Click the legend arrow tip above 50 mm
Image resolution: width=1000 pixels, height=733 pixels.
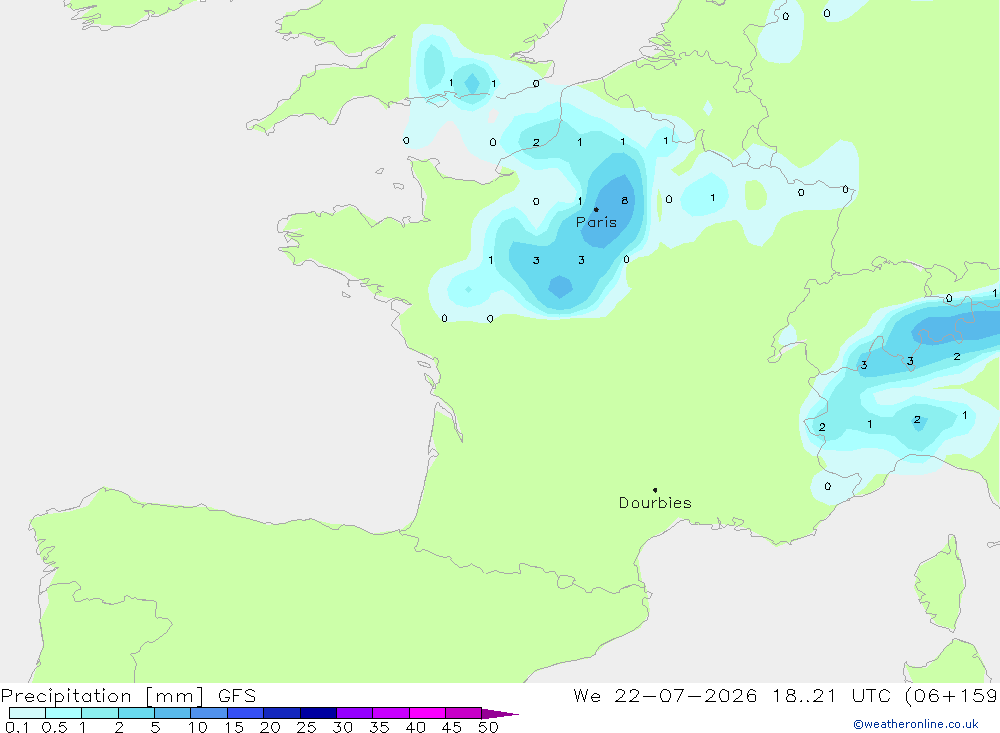click(500, 714)
